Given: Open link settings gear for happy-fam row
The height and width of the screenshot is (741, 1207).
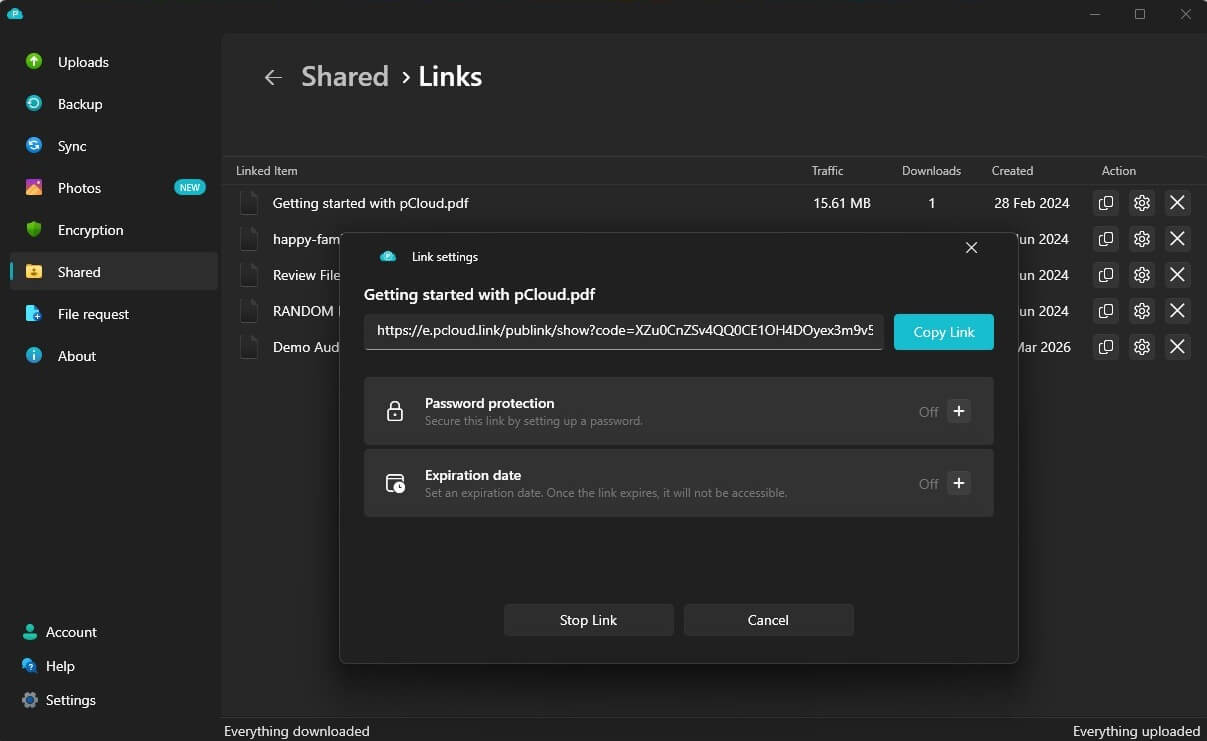Looking at the screenshot, I should tap(1141, 239).
